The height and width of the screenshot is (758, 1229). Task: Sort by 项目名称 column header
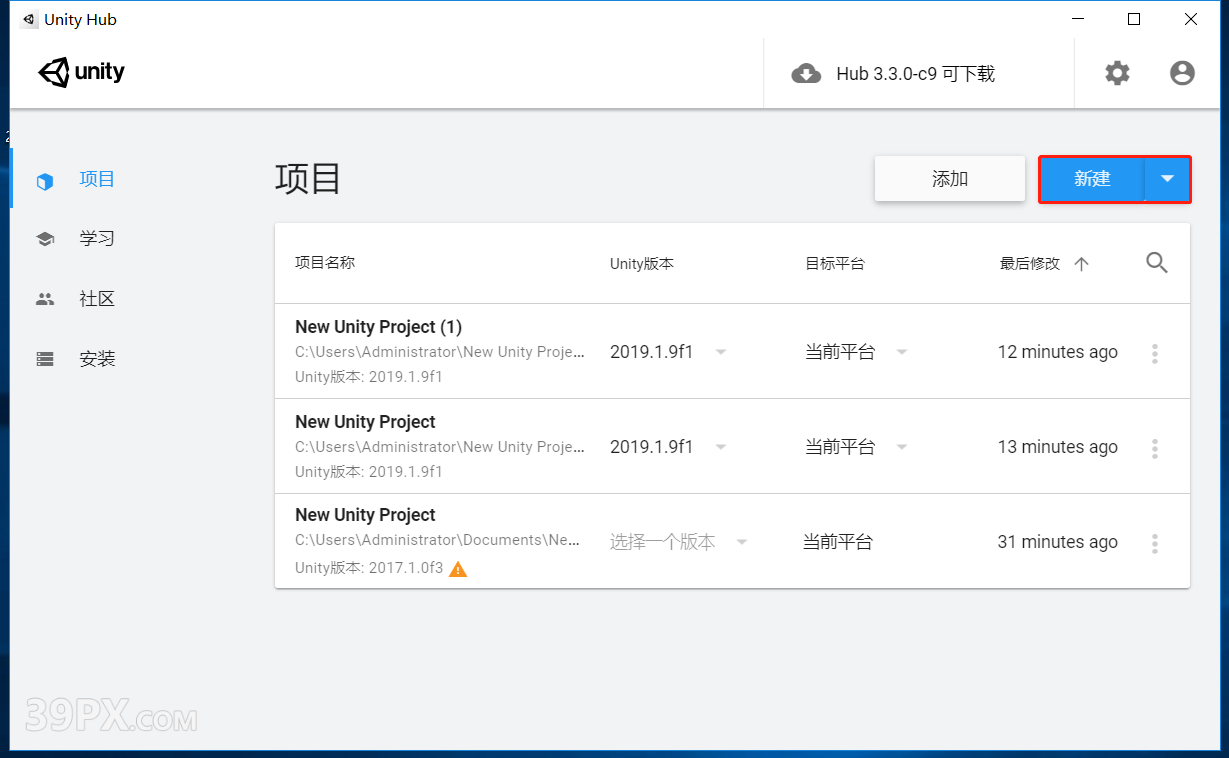click(x=325, y=263)
